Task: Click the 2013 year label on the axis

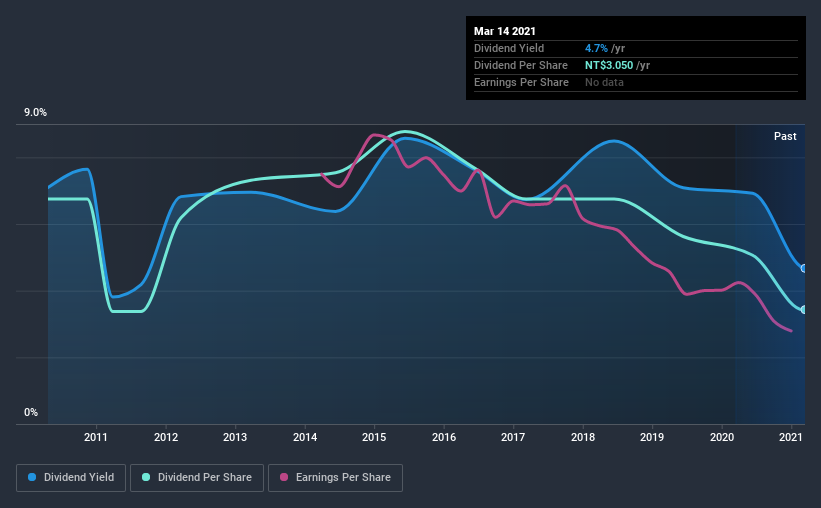Action: point(235,437)
